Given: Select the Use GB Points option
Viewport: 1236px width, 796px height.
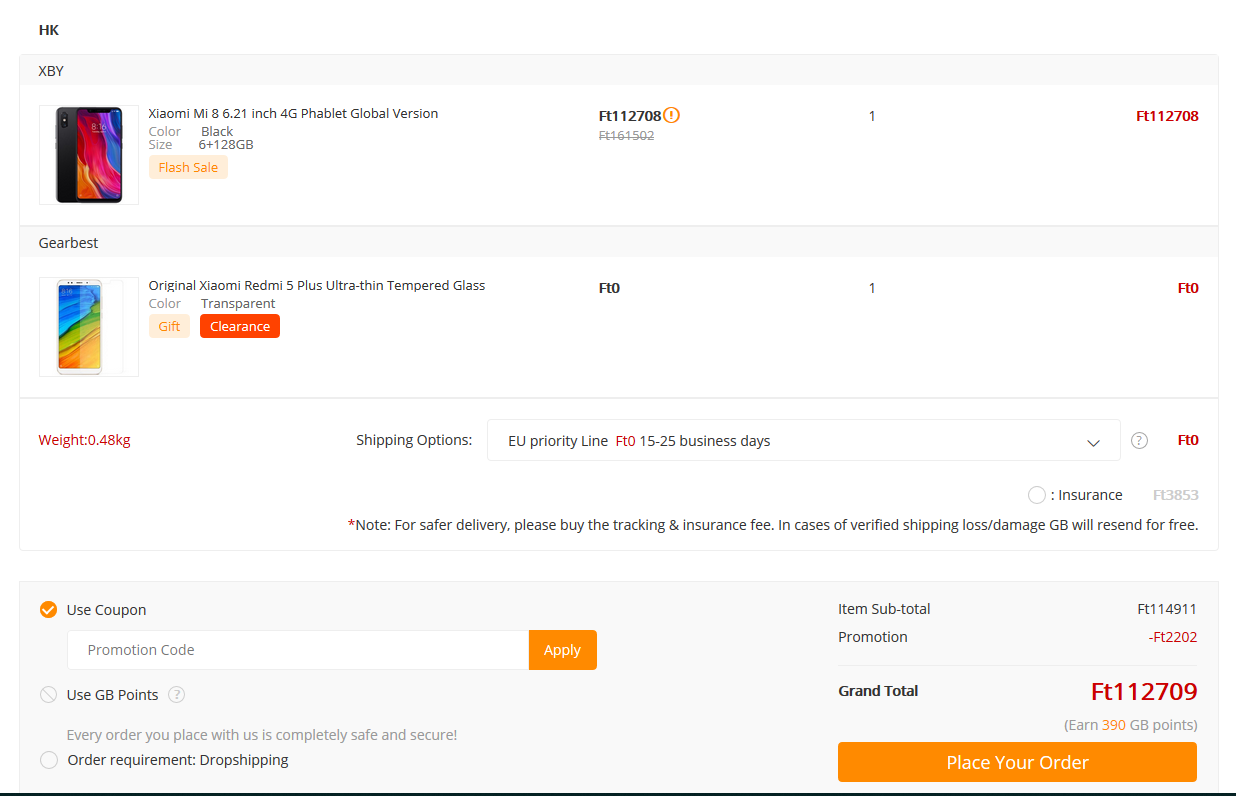Looking at the screenshot, I should pos(48,695).
